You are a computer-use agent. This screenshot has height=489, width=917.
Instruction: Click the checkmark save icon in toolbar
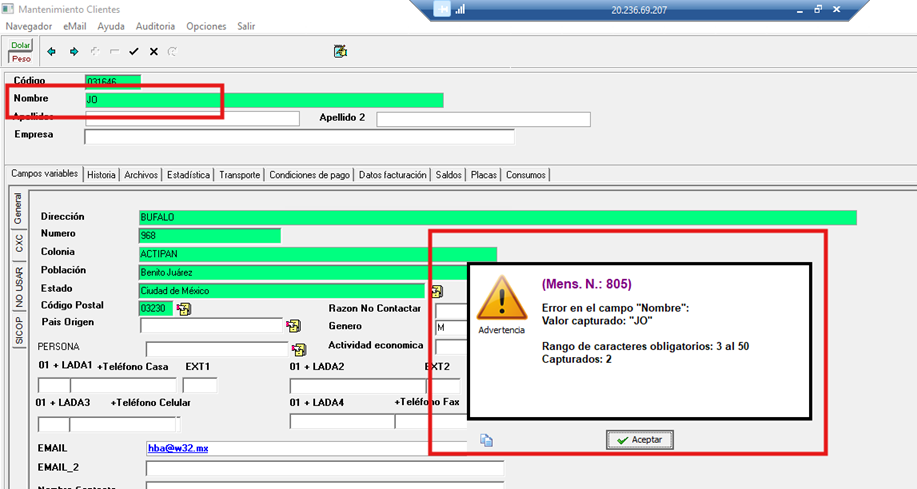[133, 51]
